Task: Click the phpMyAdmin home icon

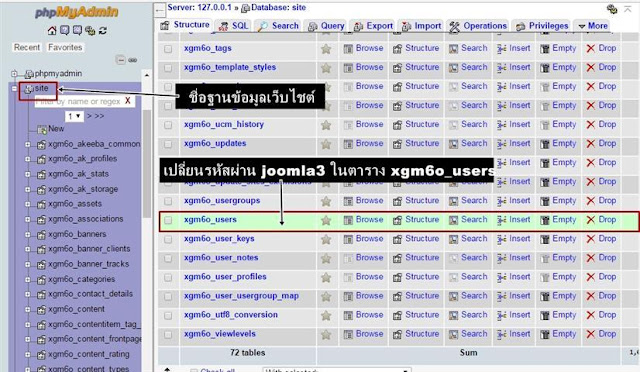Action: pos(52,31)
